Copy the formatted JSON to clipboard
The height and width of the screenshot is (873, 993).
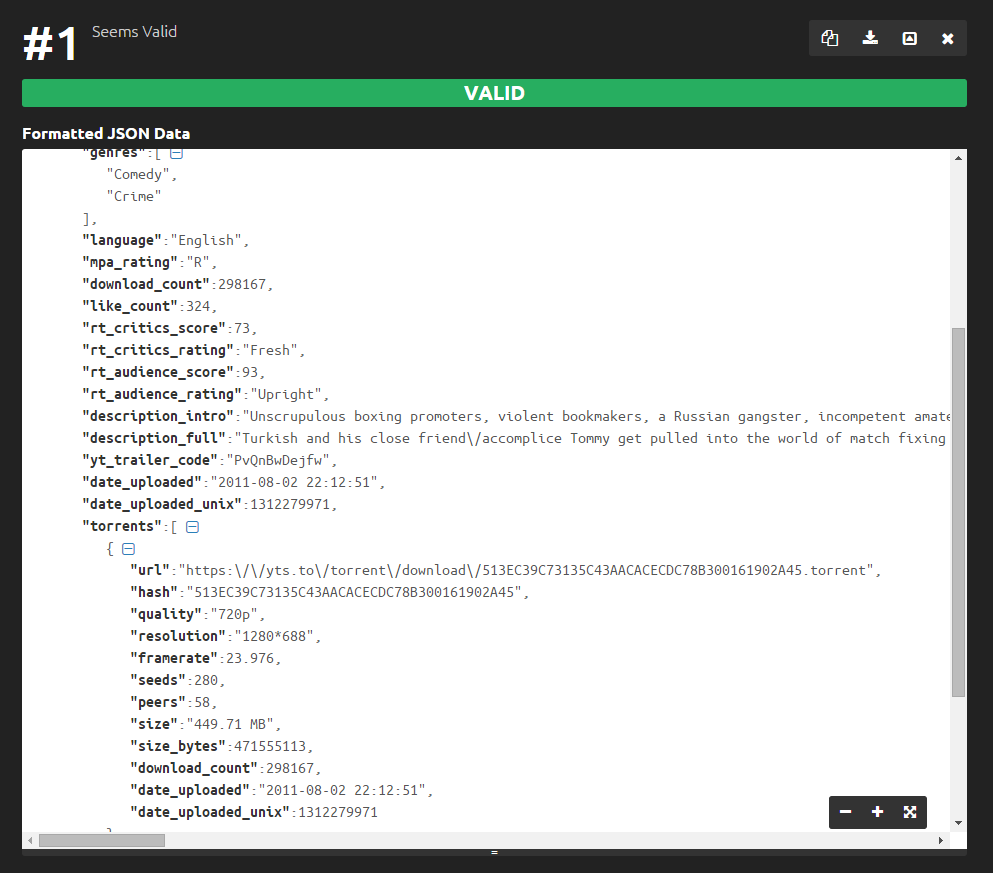click(x=829, y=39)
